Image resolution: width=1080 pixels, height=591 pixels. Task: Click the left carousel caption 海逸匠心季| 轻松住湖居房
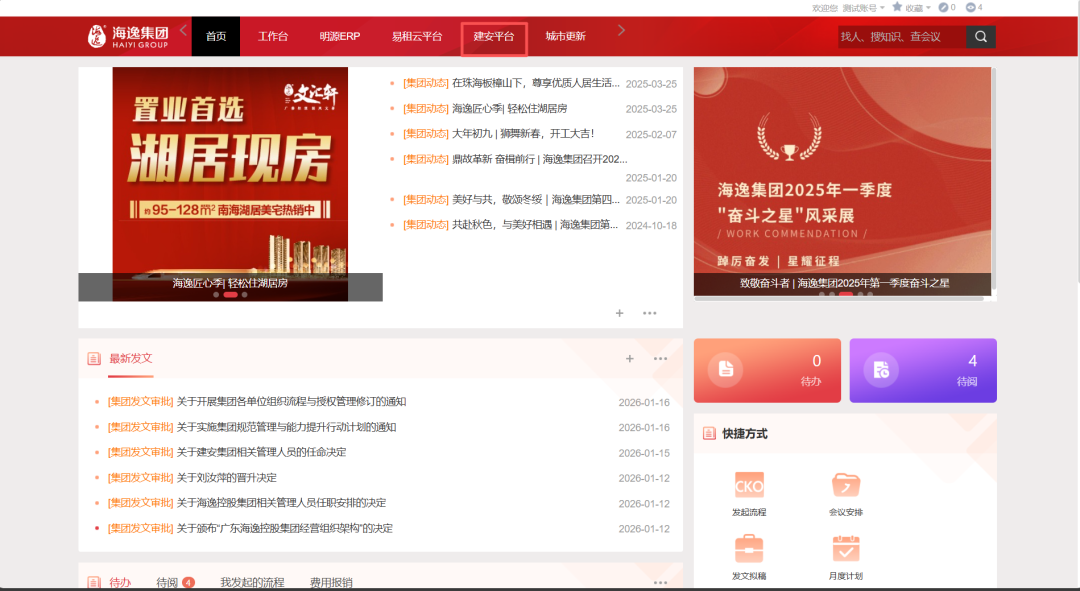(x=230, y=283)
